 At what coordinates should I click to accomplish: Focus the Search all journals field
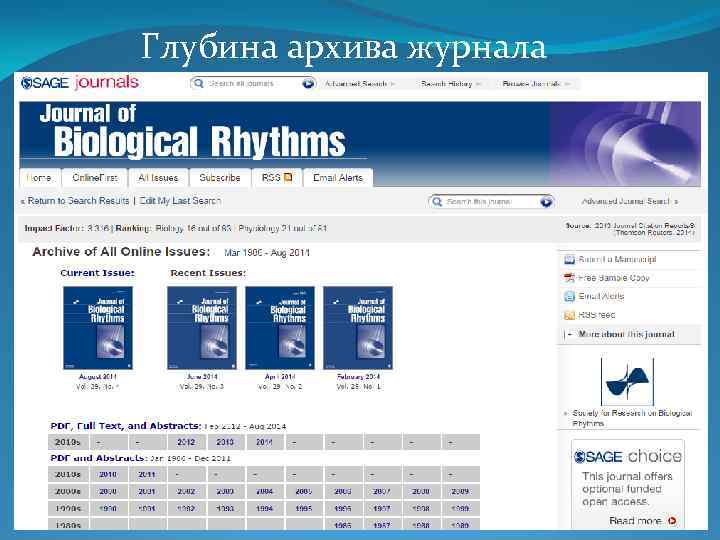click(x=253, y=84)
